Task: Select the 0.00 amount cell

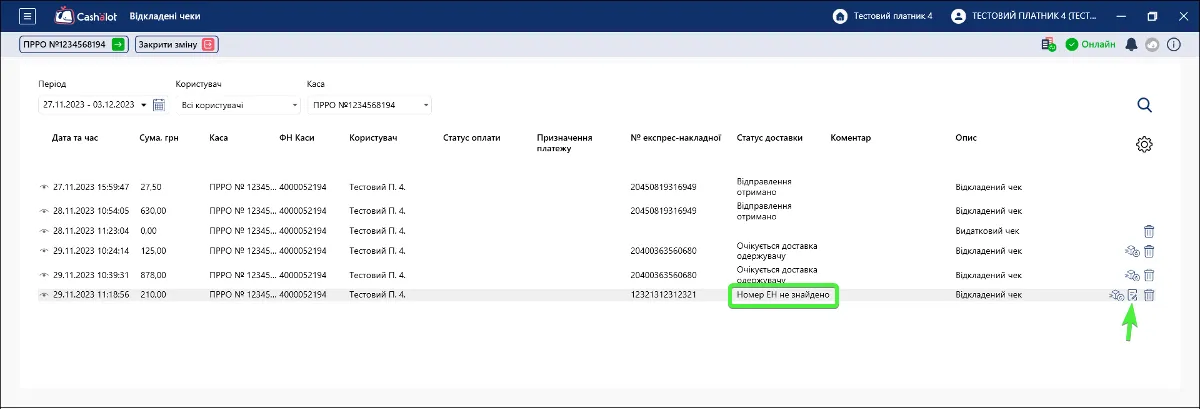Action: [x=149, y=231]
